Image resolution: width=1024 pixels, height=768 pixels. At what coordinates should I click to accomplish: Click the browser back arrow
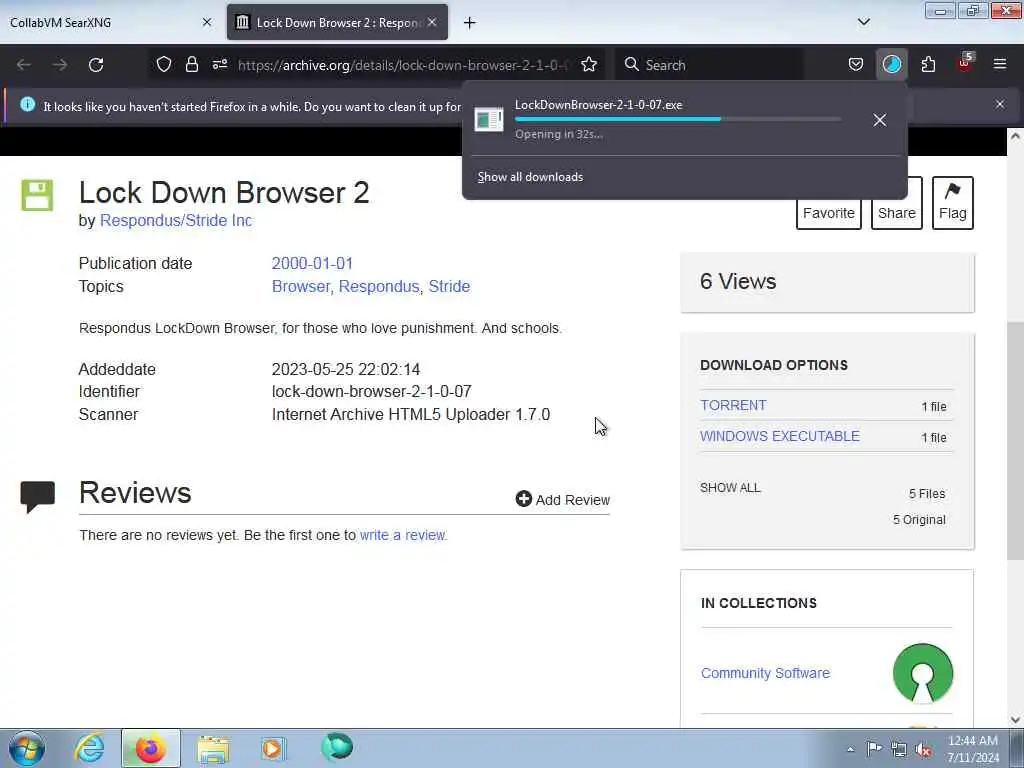click(24, 65)
